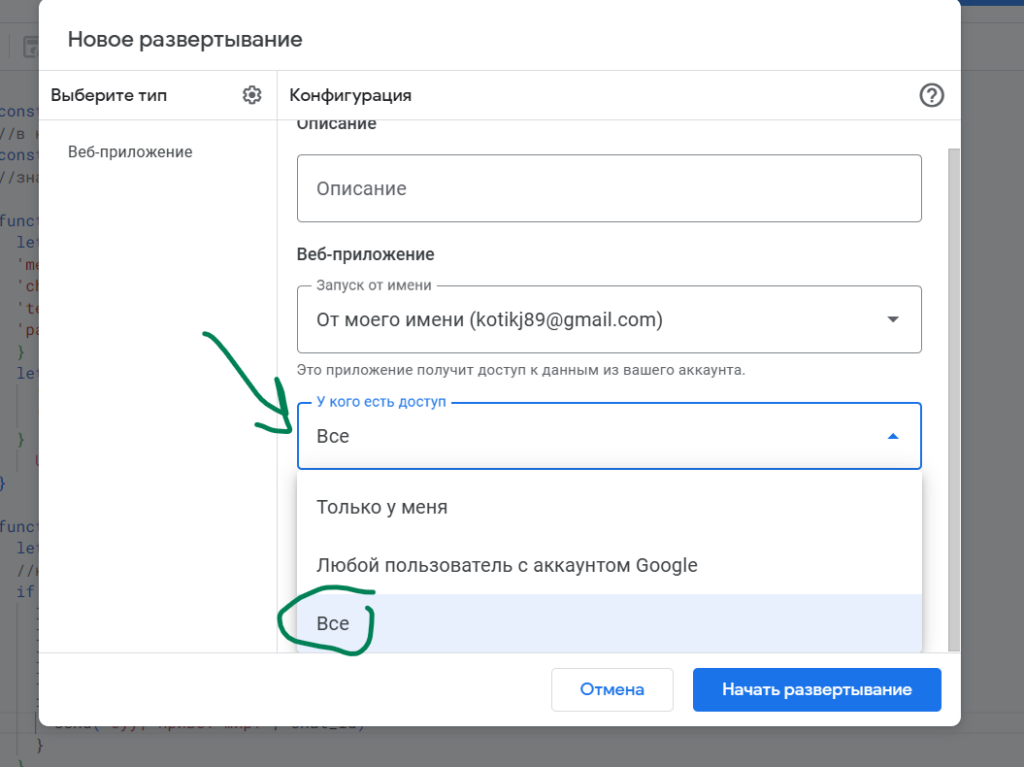Open the От моего имени dropdown

(x=609, y=319)
